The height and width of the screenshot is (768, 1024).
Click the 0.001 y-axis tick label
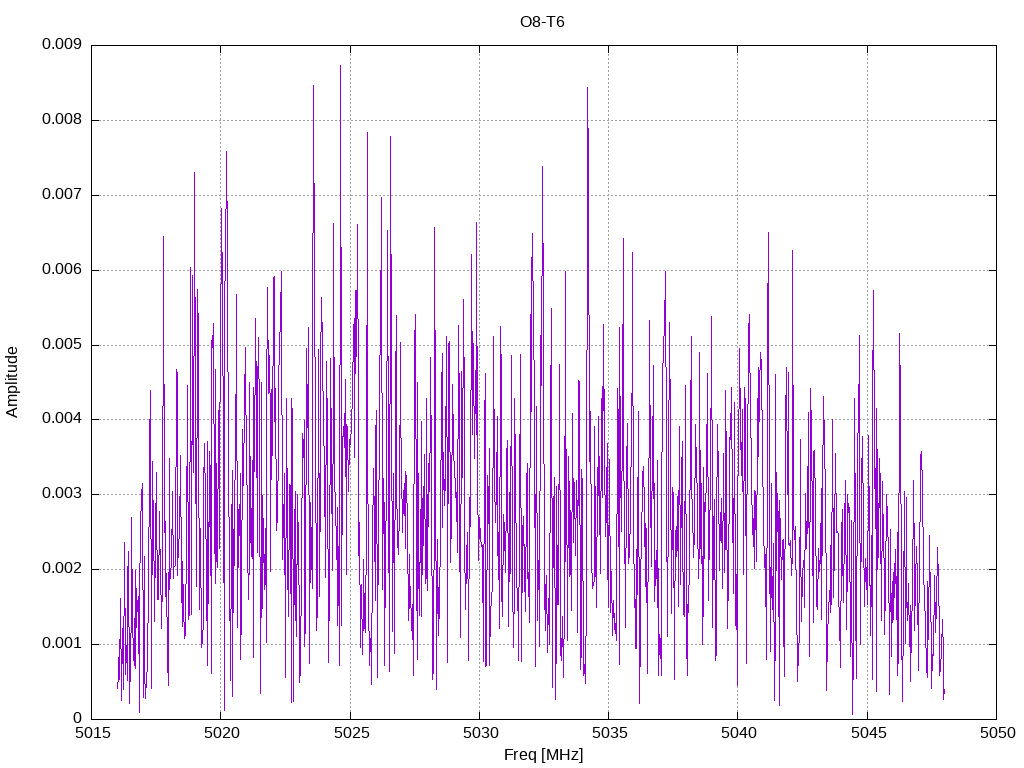tap(62, 644)
